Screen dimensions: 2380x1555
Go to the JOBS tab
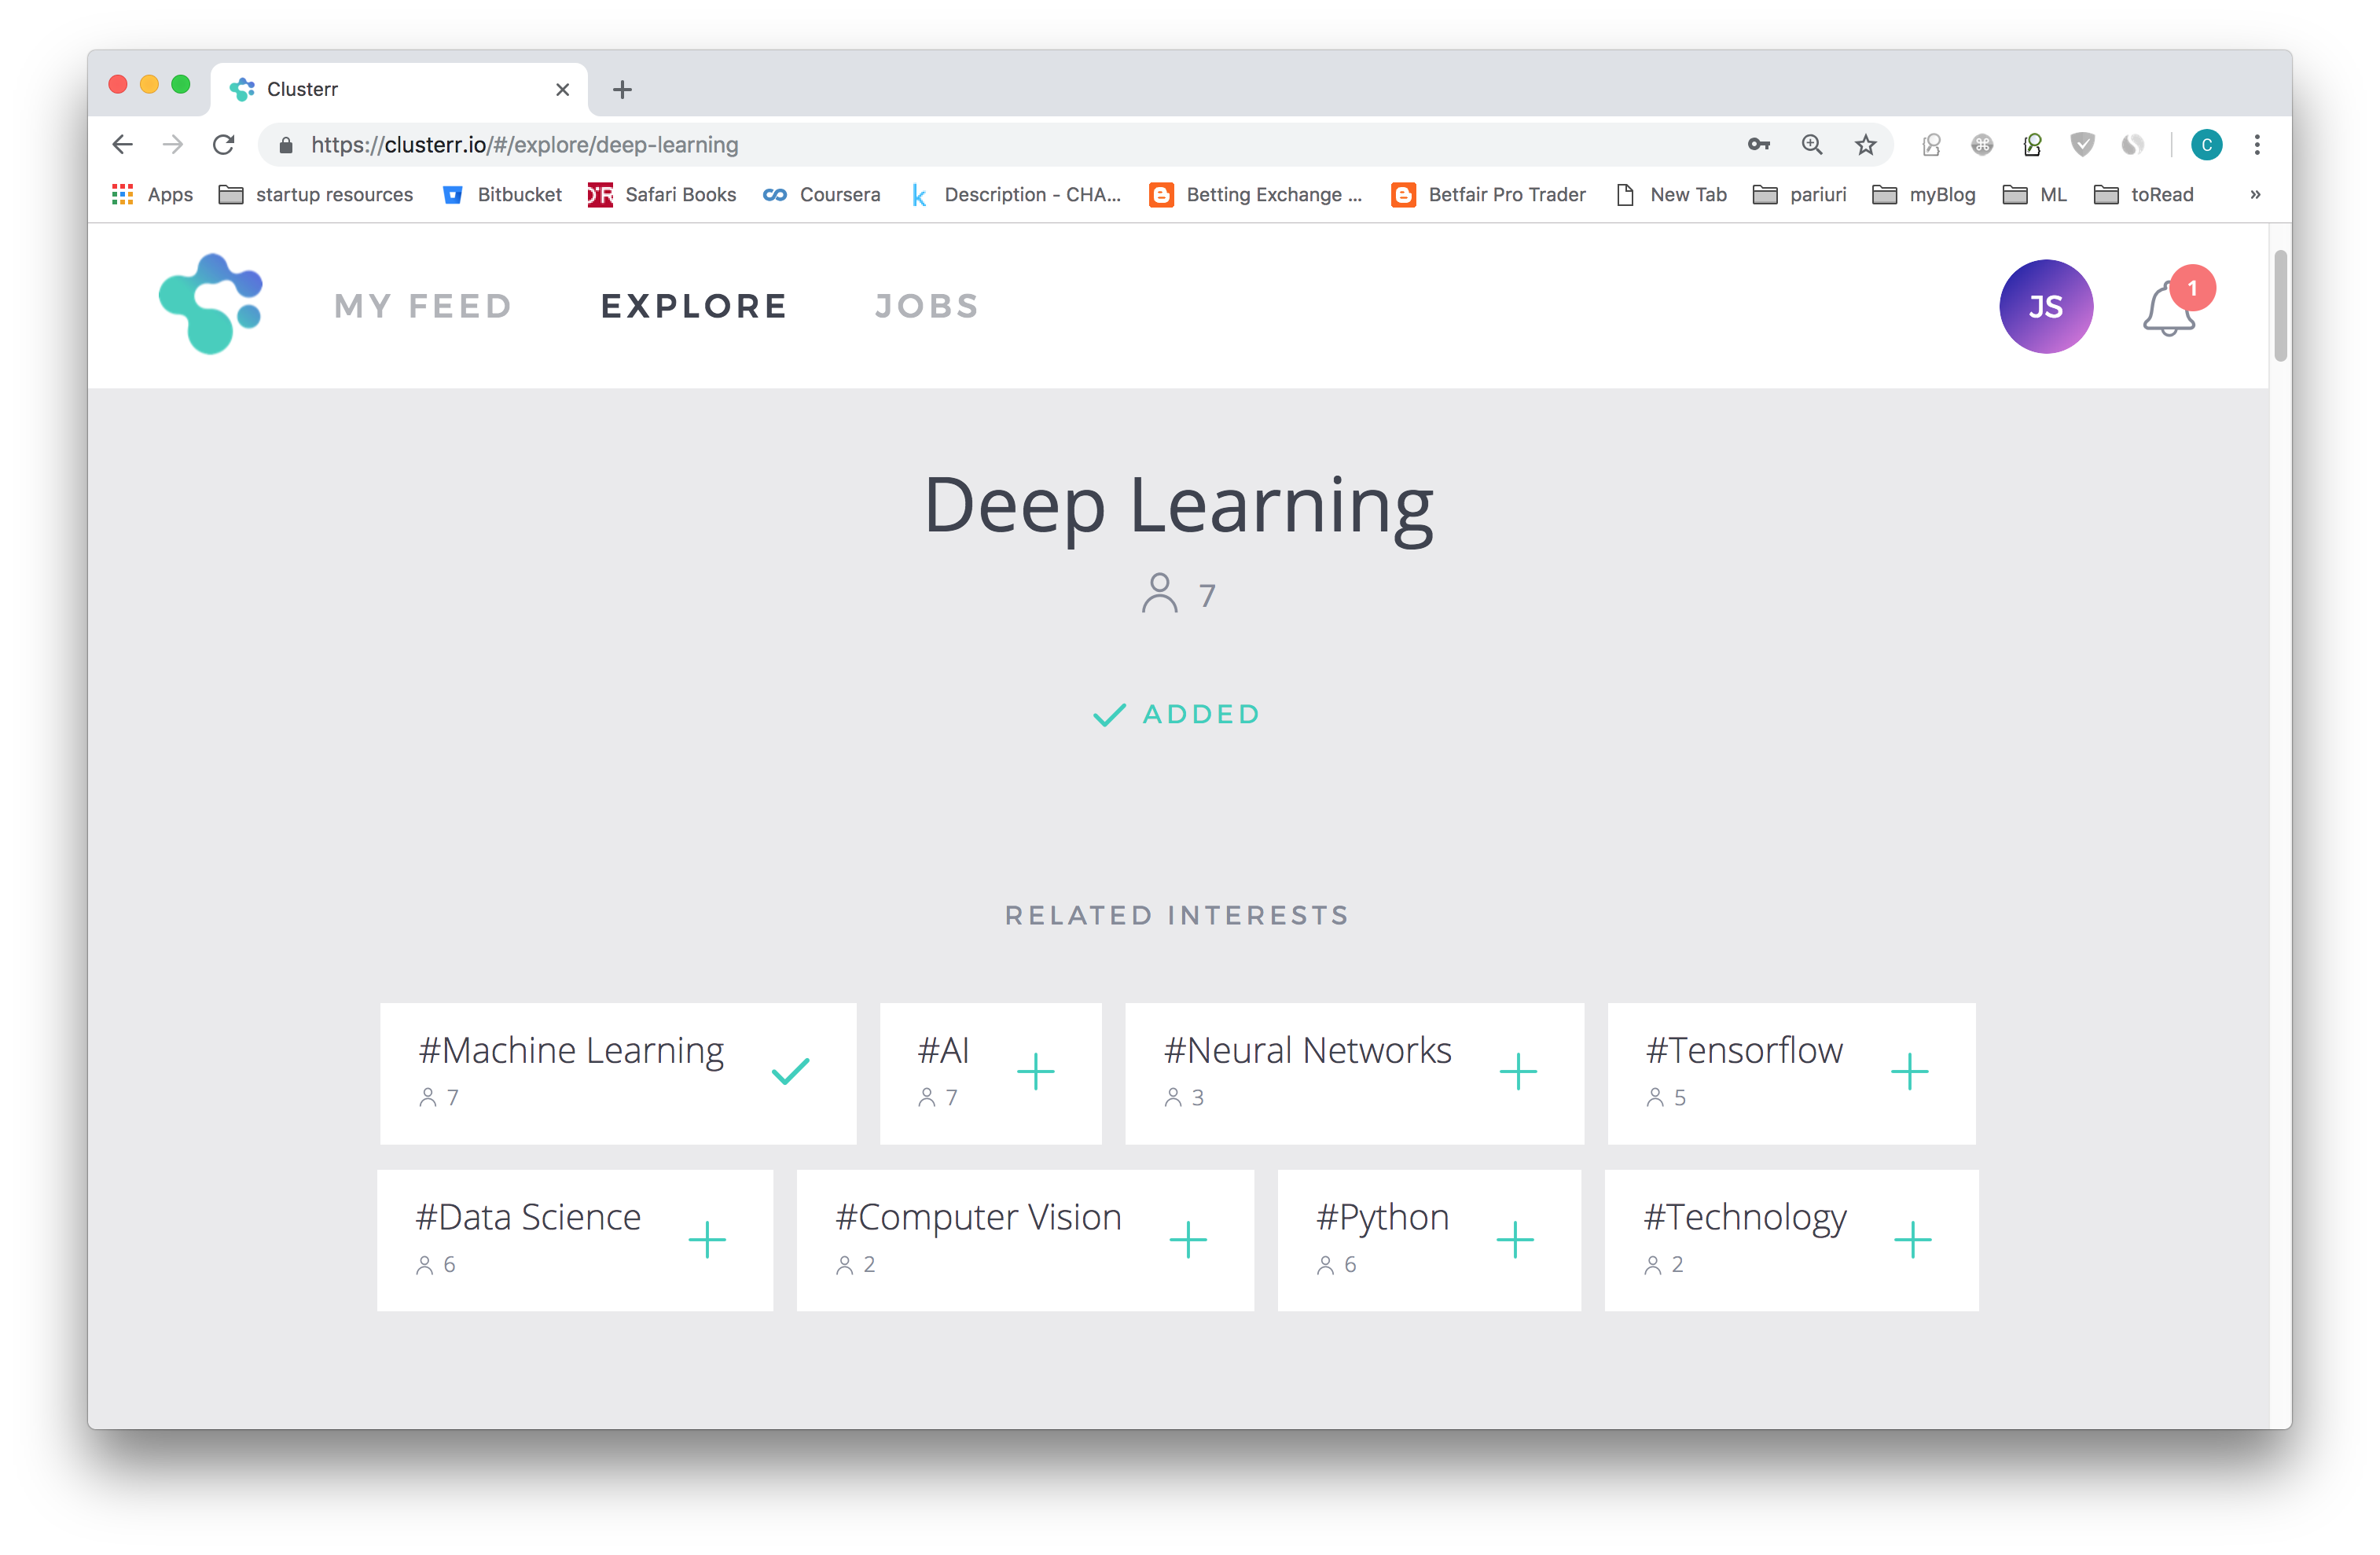coord(926,306)
